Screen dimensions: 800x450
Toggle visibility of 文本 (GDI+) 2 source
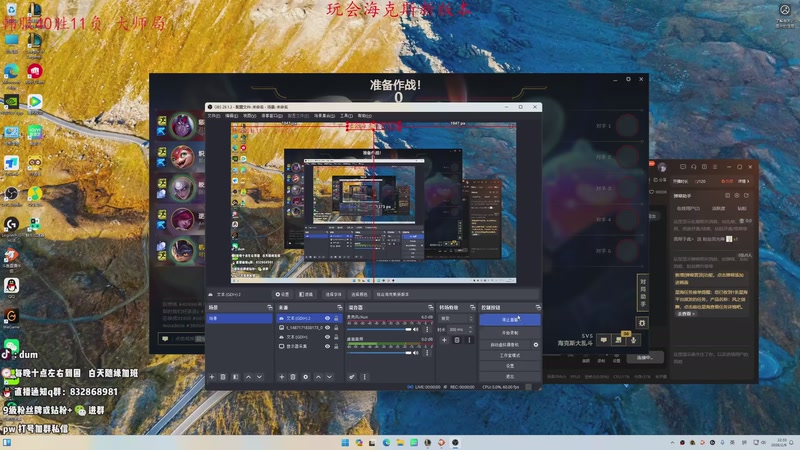(327, 318)
